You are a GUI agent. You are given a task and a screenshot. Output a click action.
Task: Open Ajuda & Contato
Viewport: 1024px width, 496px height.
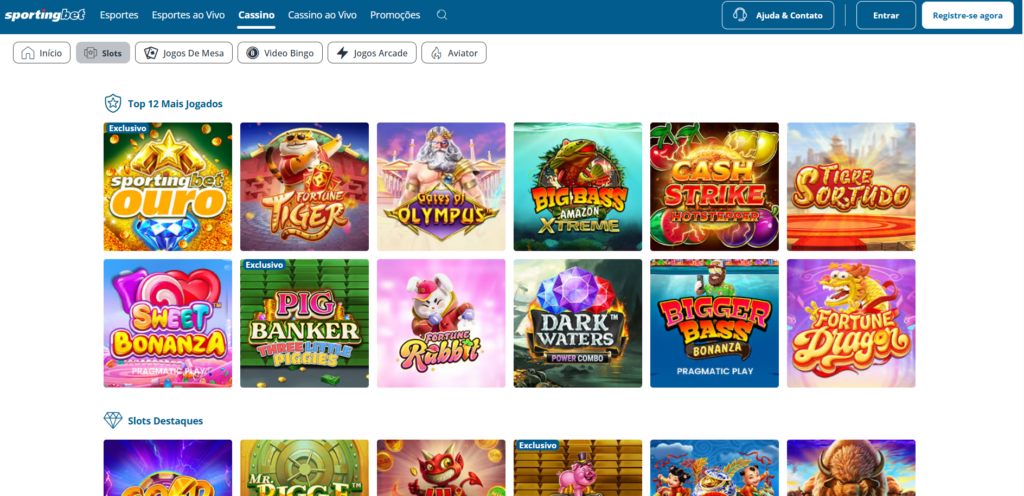click(x=778, y=15)
